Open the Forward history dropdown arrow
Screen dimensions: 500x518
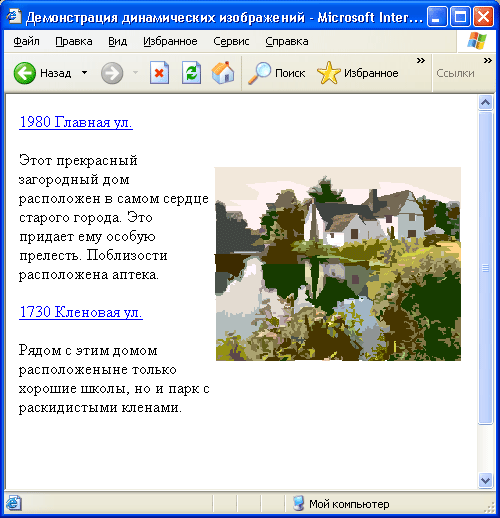pyautogui.click(x=135, y=72)
